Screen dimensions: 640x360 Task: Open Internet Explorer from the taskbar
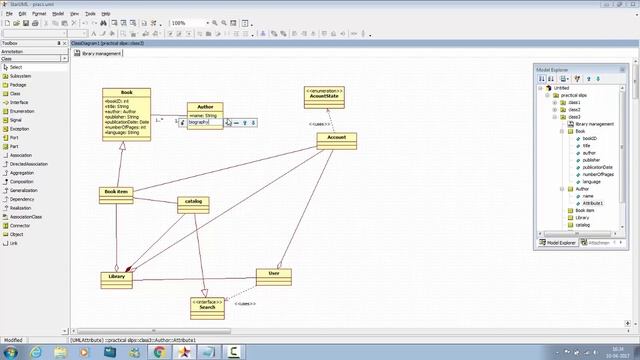[36, 352]
